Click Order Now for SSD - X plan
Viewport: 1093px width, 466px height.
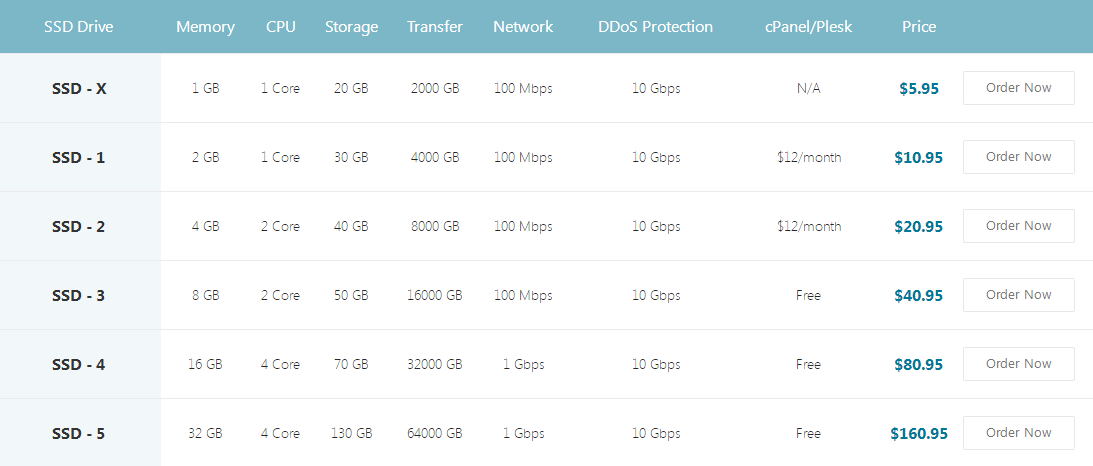click(1018, 88)
